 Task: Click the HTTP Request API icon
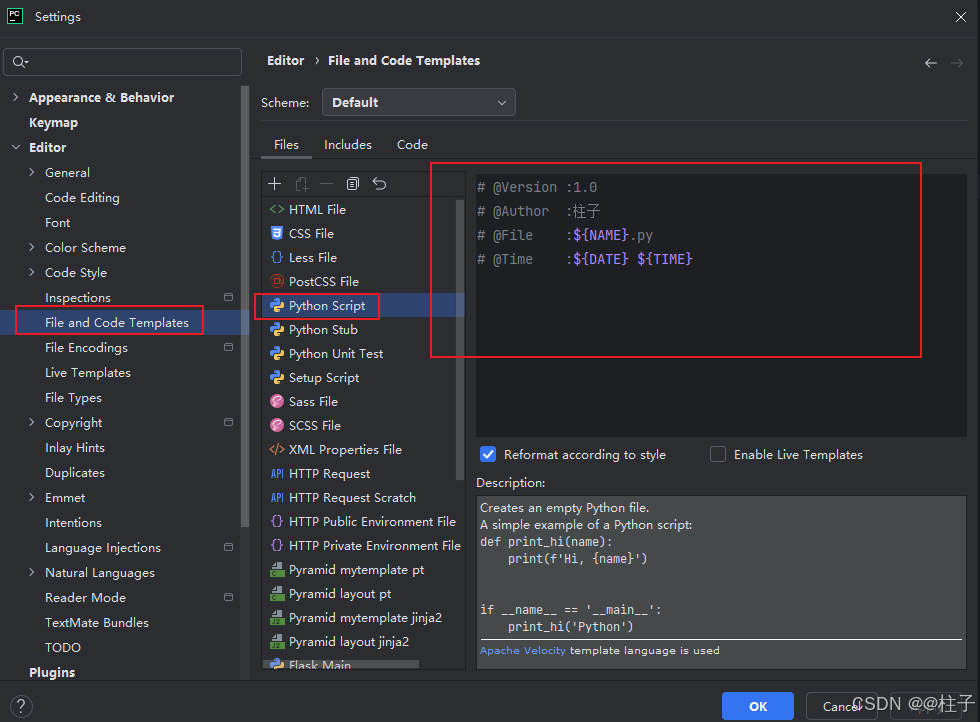(277, 474)
